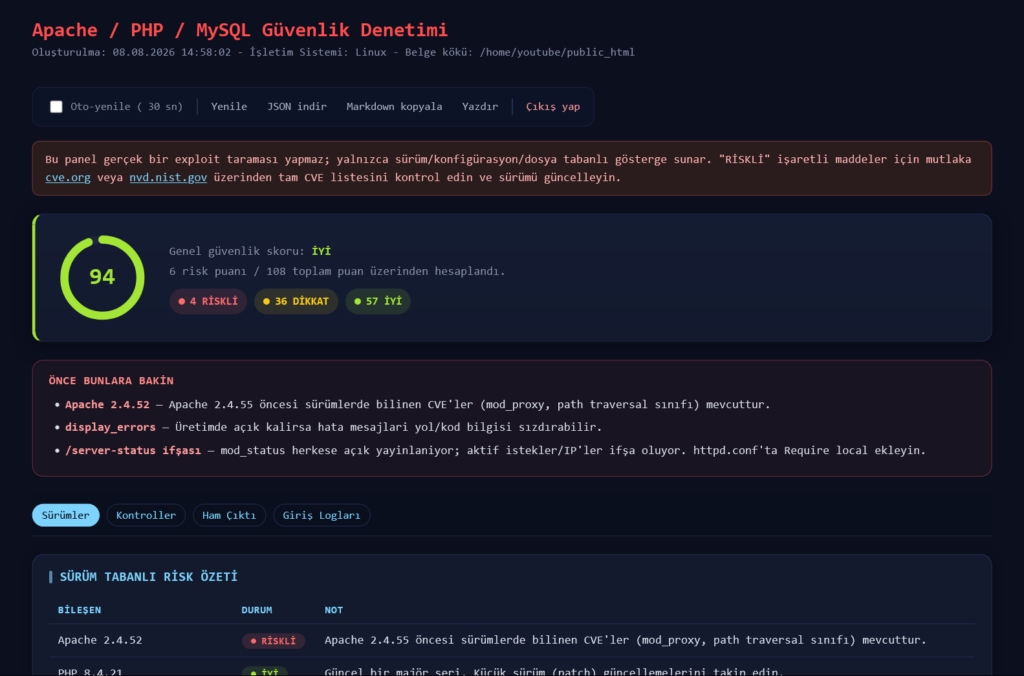Show the Giriş Logları tab
Viewport: 1024px width, 676px height.
click(x=321, y=515)
